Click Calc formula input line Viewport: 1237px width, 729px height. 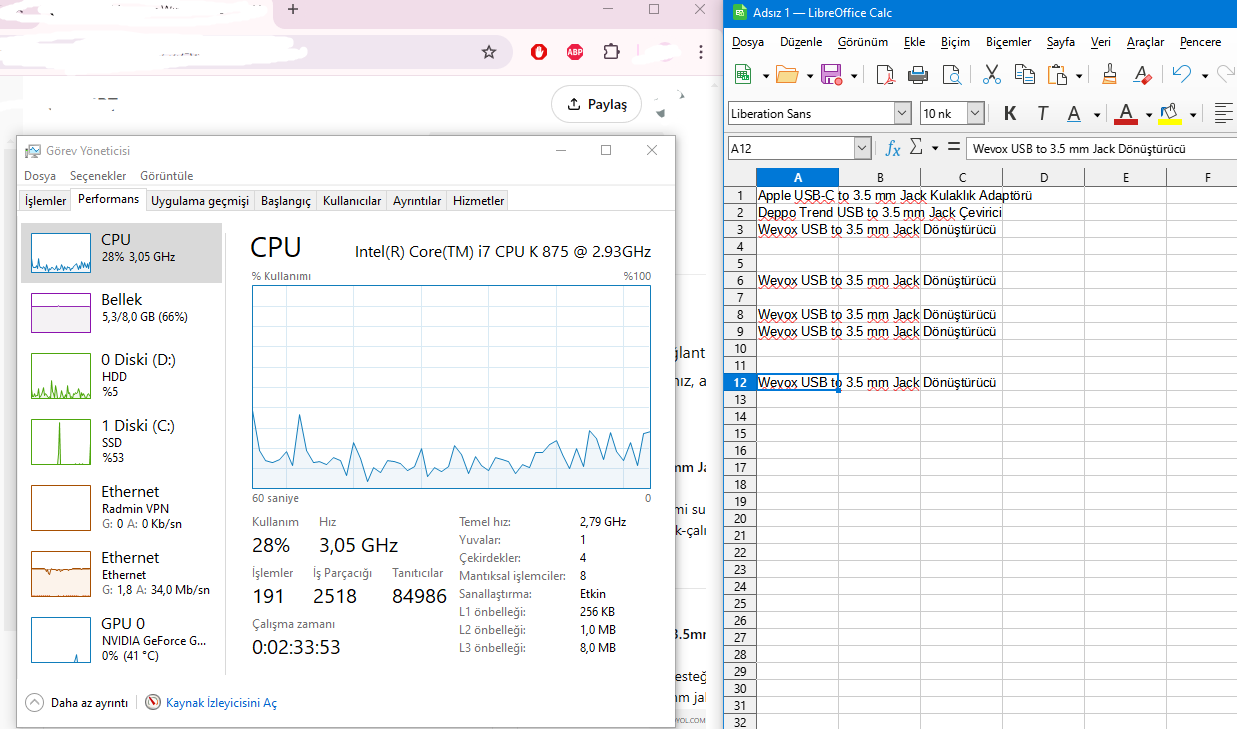1101,148
